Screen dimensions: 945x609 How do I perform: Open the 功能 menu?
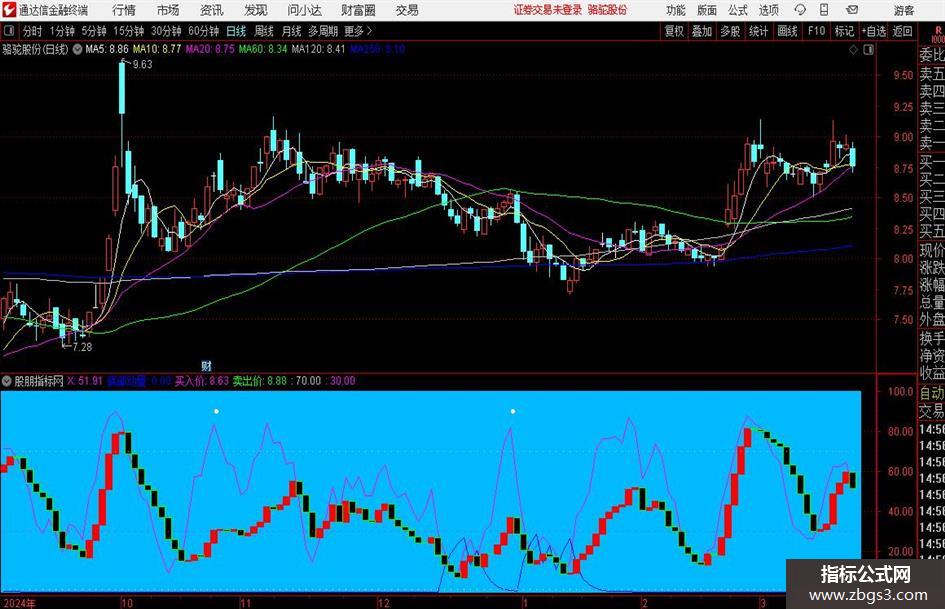[676, 10]
